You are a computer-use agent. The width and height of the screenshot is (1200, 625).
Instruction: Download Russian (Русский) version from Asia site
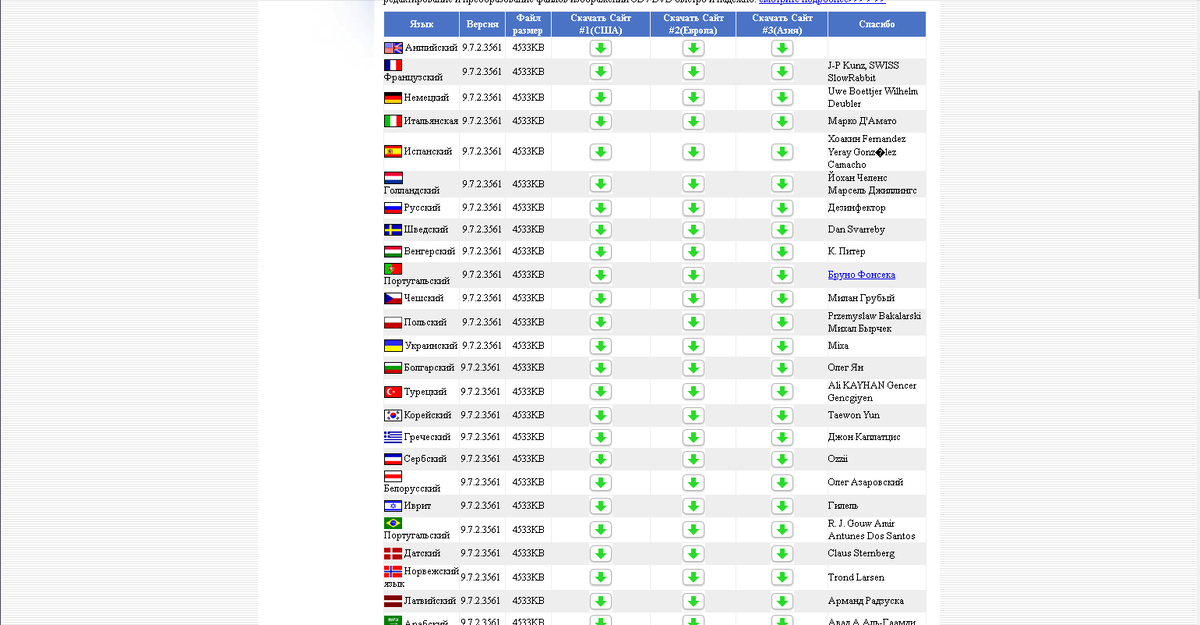coord(782,208)
